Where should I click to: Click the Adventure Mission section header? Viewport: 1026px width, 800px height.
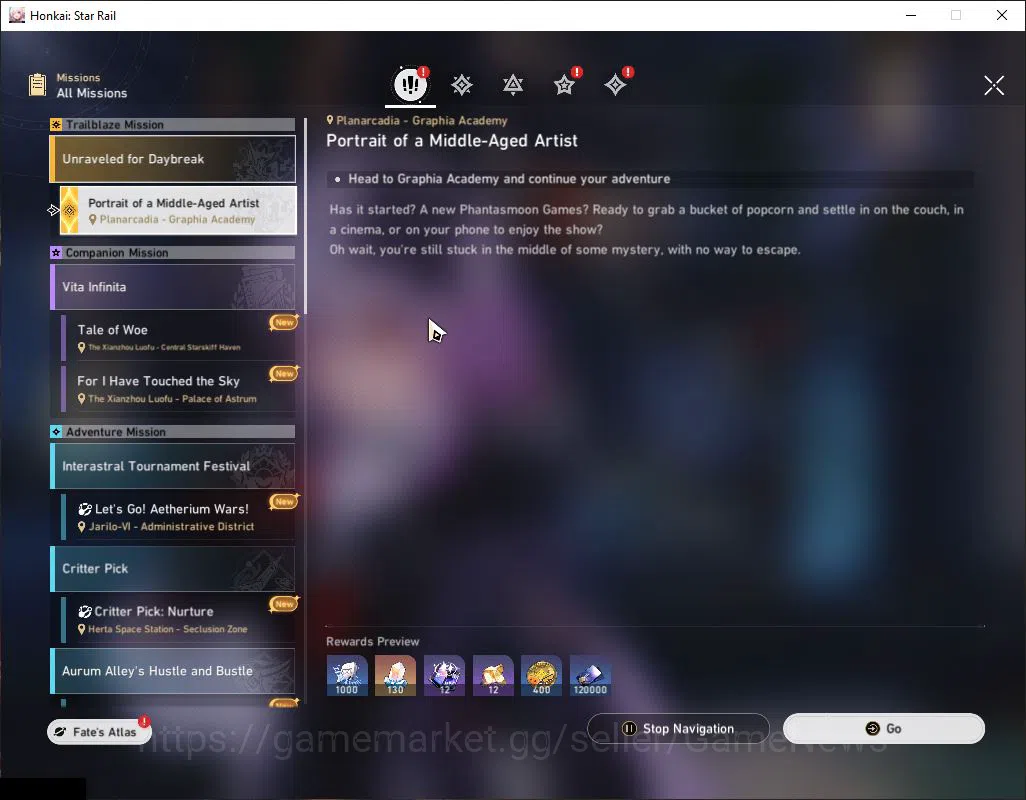pyautogui.click(x=173, y=432)
